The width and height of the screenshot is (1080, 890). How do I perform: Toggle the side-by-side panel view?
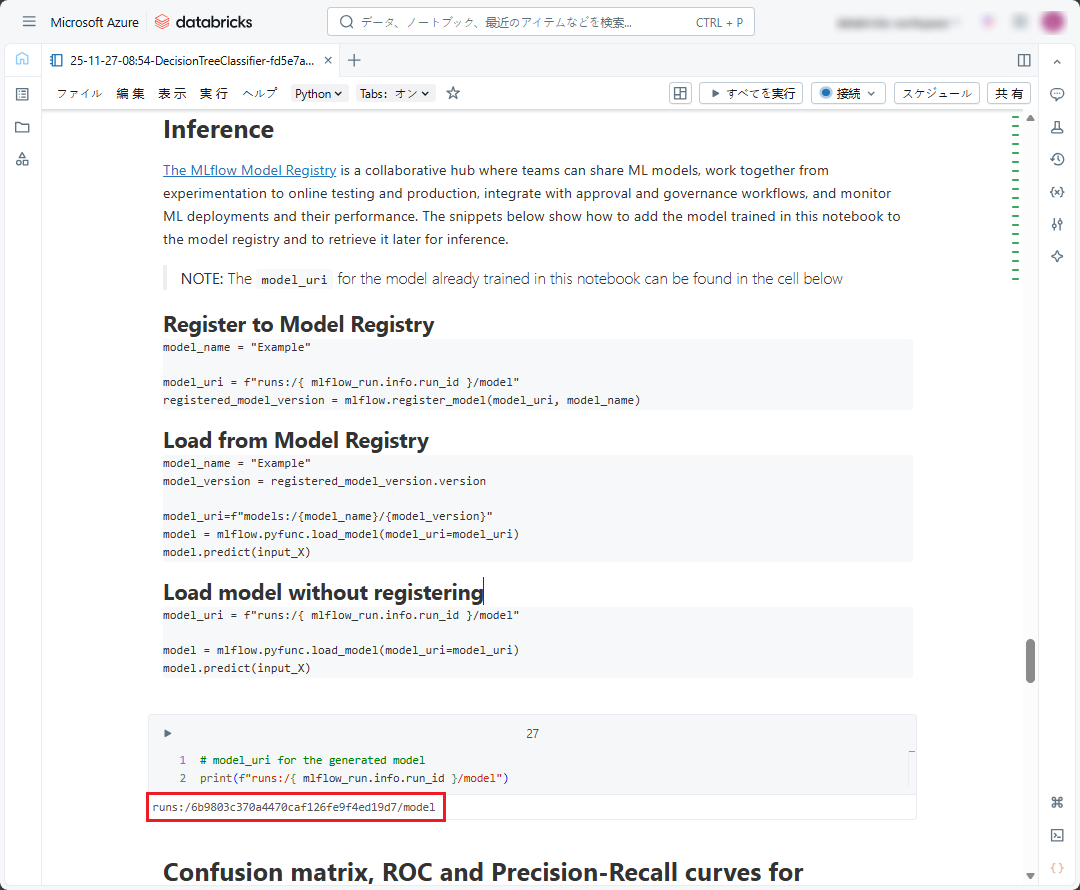point(1024,60)
